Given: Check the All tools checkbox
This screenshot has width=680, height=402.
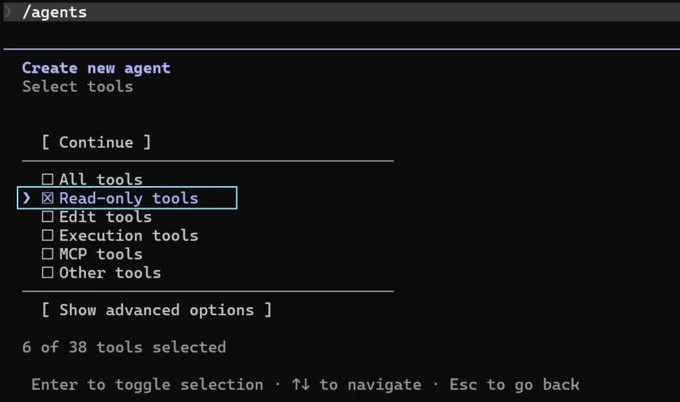Looking at the screenshot, I should tap(47, 179).
